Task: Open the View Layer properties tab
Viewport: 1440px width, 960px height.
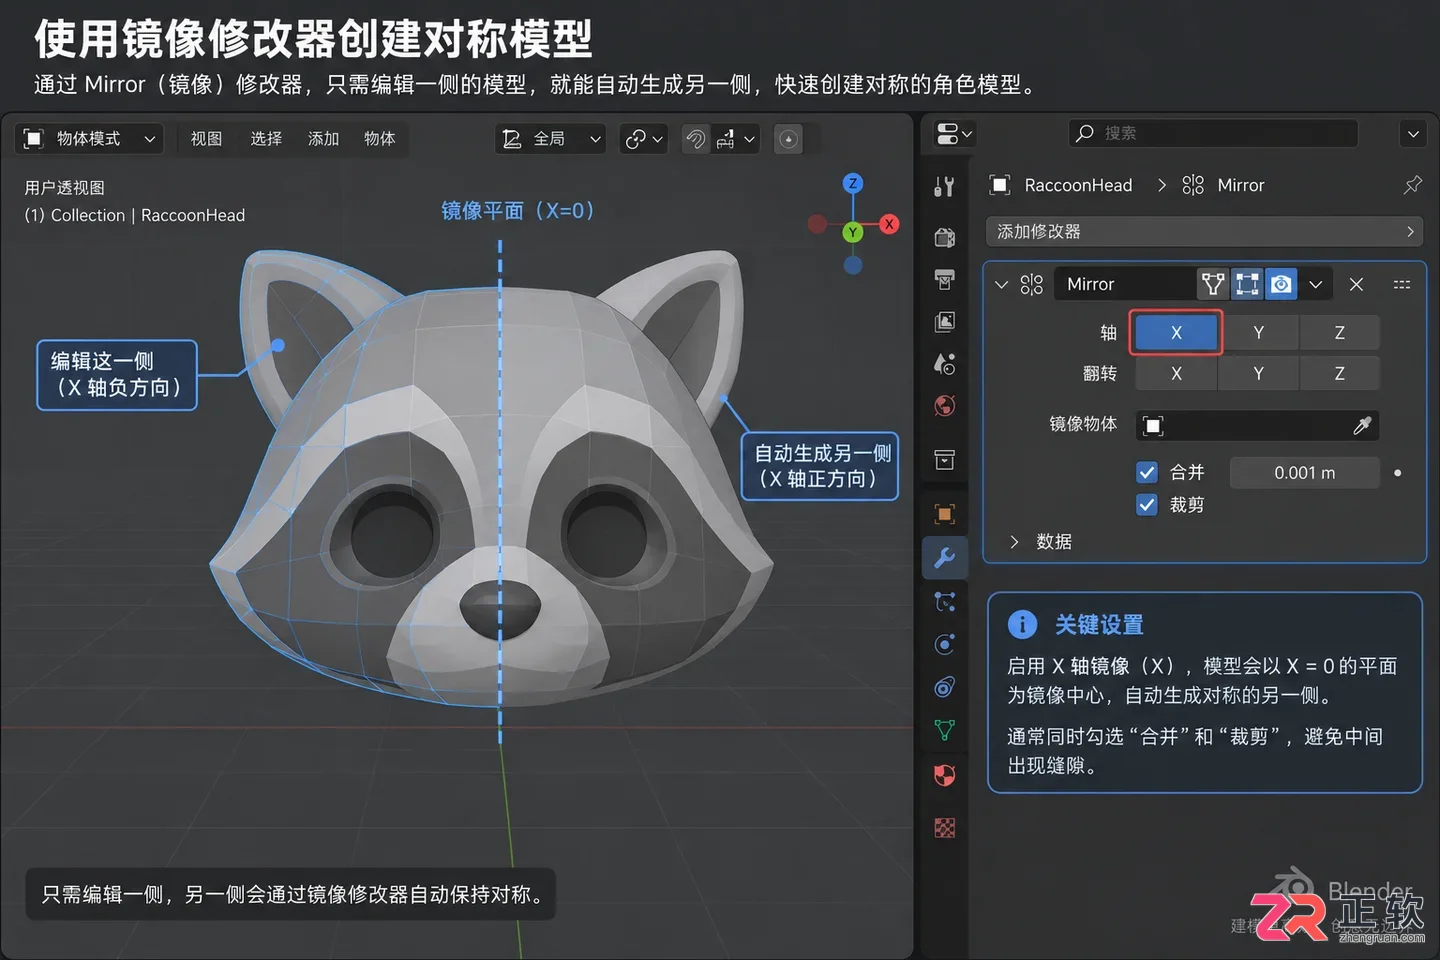Action: tap(944, 322)
